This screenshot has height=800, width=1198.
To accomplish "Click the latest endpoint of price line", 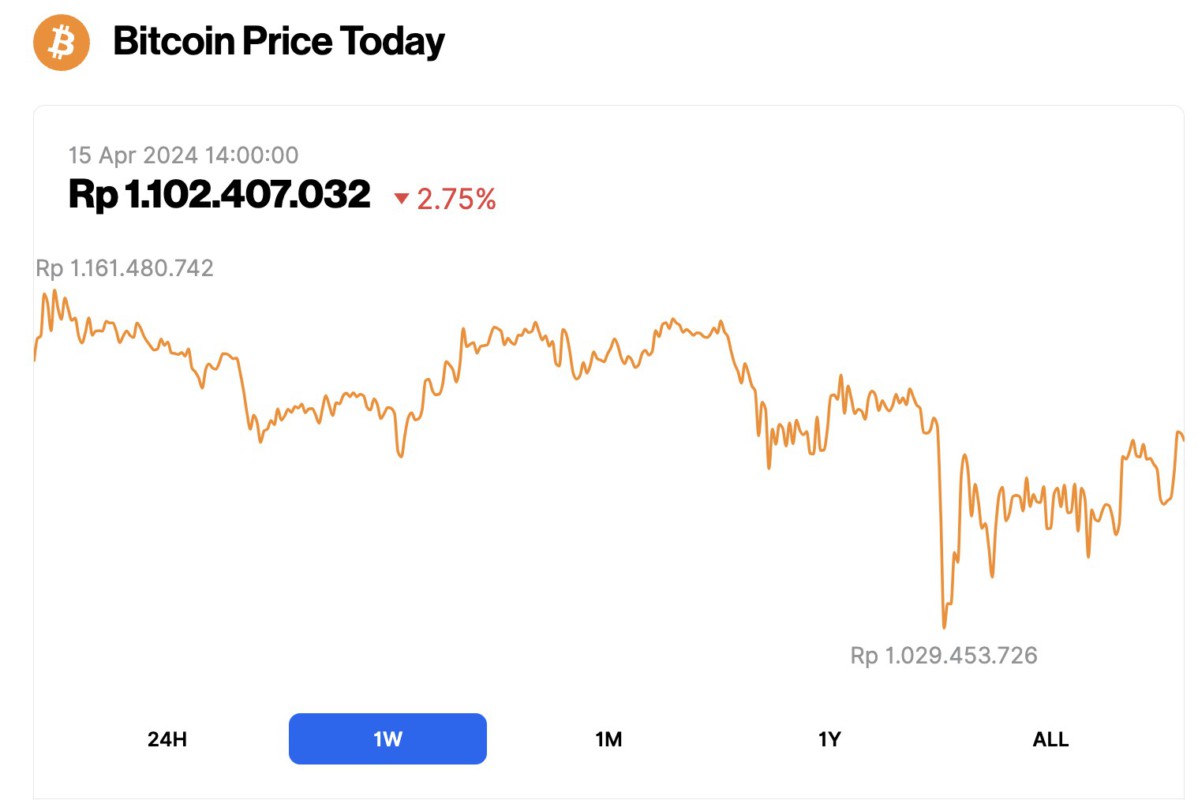I will 1184,438.
